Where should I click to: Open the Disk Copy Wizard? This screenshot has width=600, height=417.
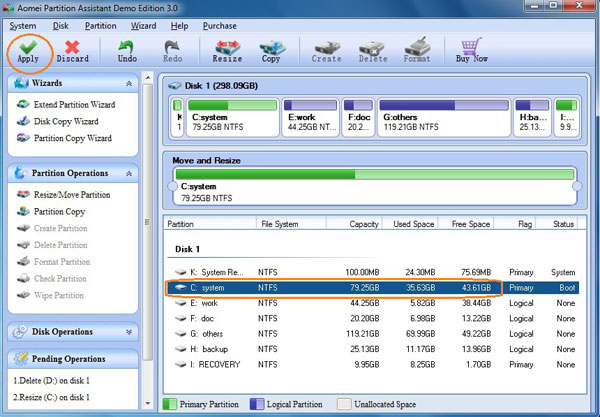tap(65, 121)
